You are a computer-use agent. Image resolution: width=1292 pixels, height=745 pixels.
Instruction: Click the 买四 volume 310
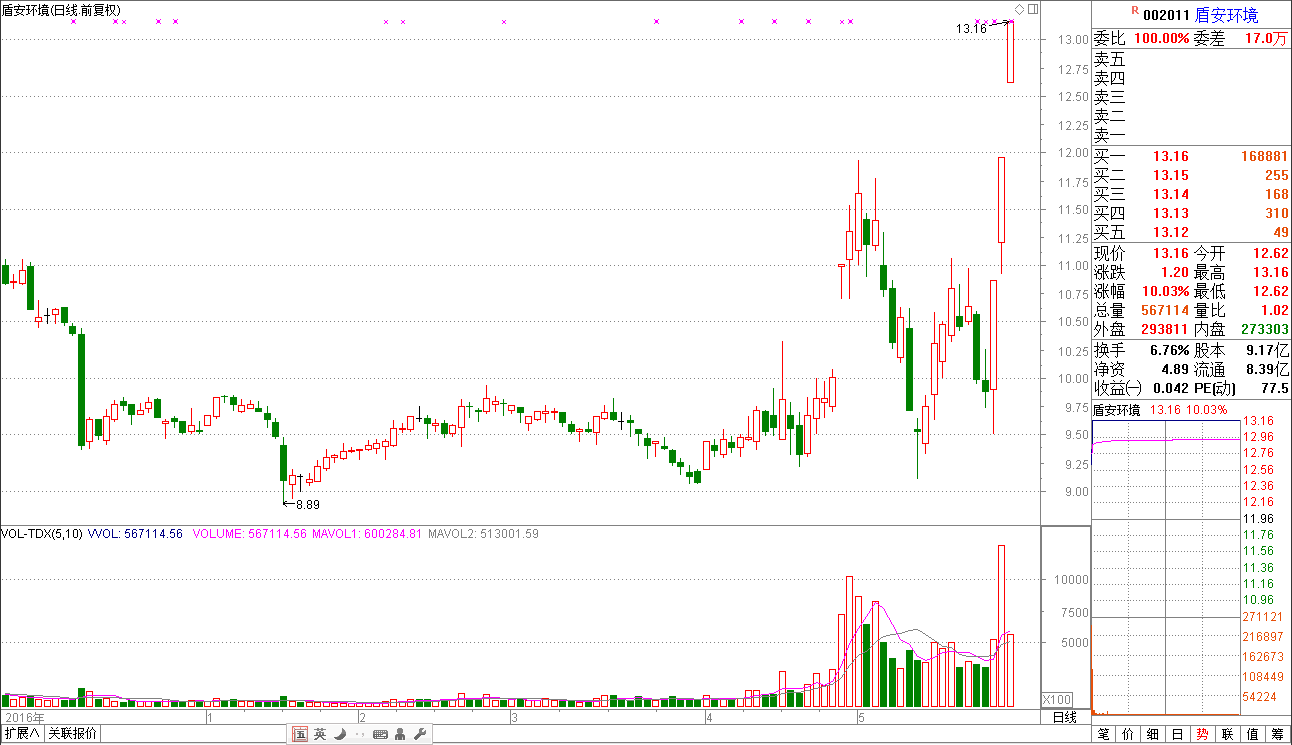[1276, 213]
